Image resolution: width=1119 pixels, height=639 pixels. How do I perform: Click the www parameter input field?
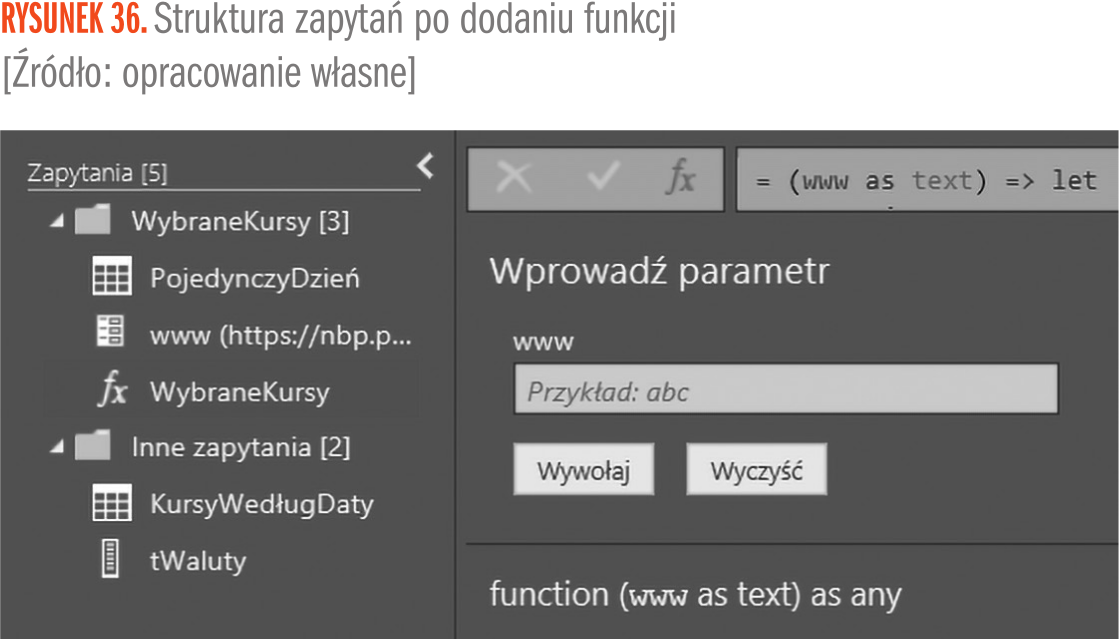coord(785,390)
